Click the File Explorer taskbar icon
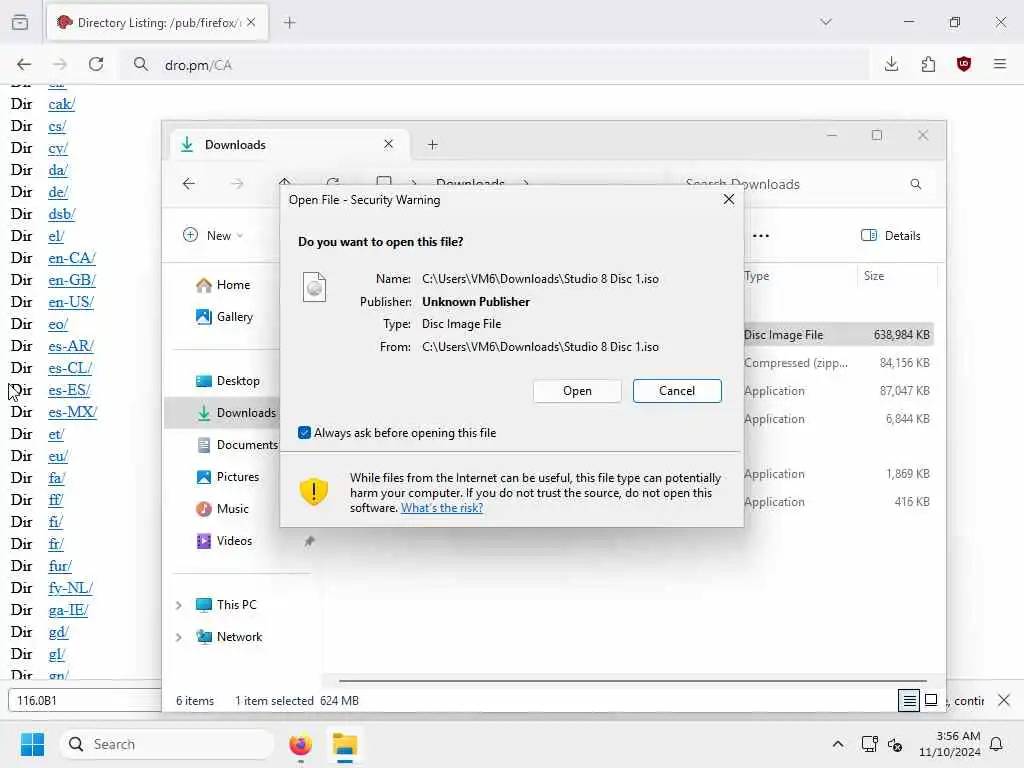 [x=344, y=744]
